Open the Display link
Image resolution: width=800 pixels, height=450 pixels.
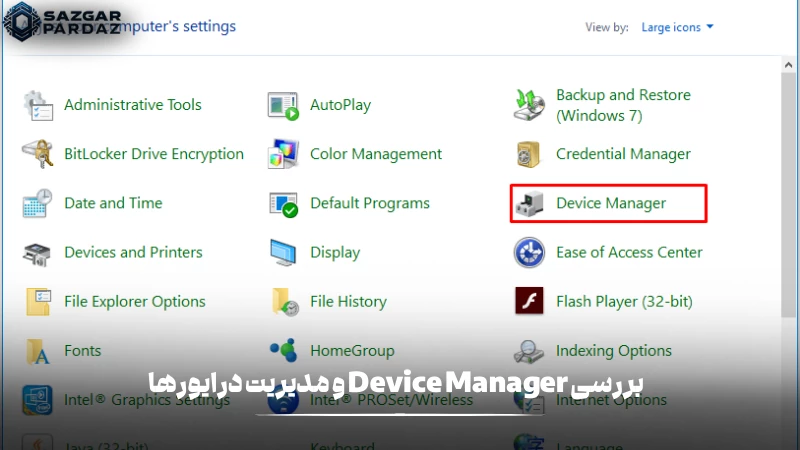pos(335,253)
